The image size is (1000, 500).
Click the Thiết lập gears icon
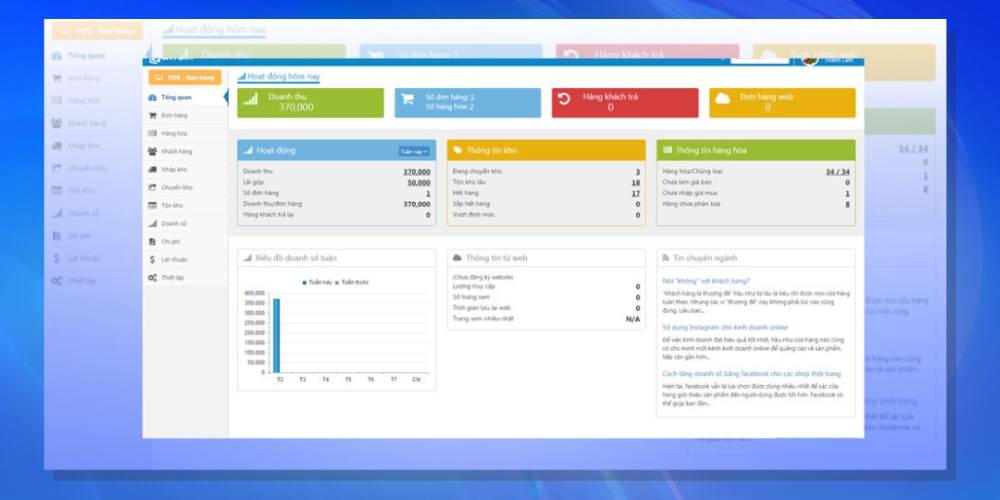(x=152, y=277)
